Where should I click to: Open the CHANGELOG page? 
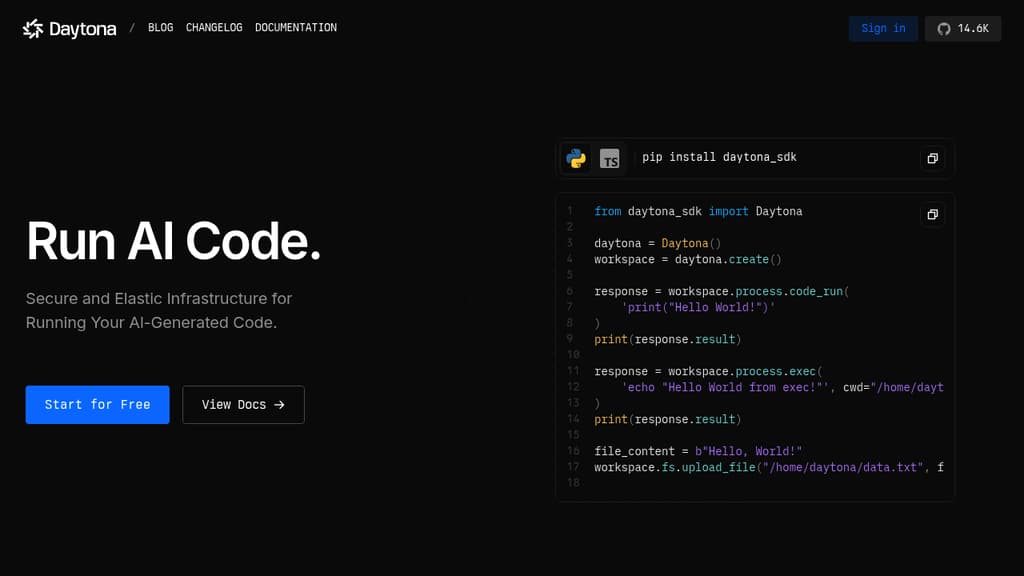click(x=214, y=28)
